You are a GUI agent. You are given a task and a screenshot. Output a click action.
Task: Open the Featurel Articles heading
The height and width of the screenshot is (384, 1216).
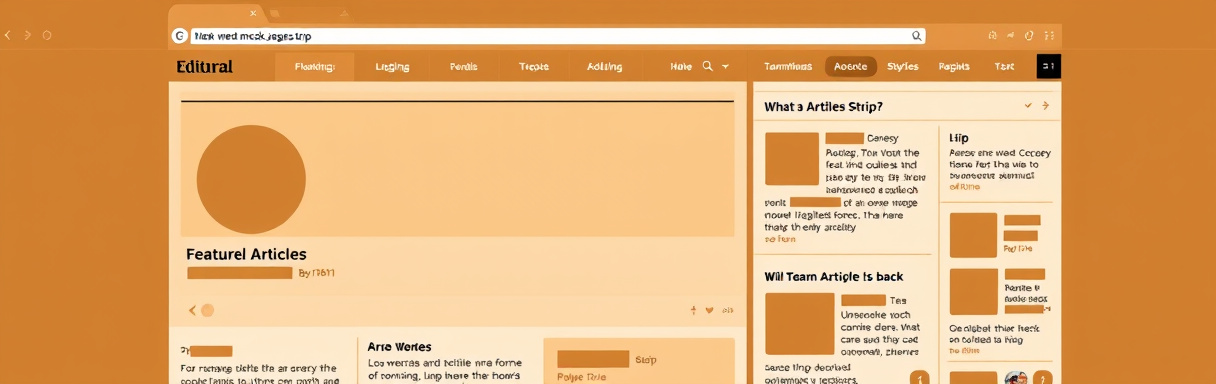(x=246, y=254)
